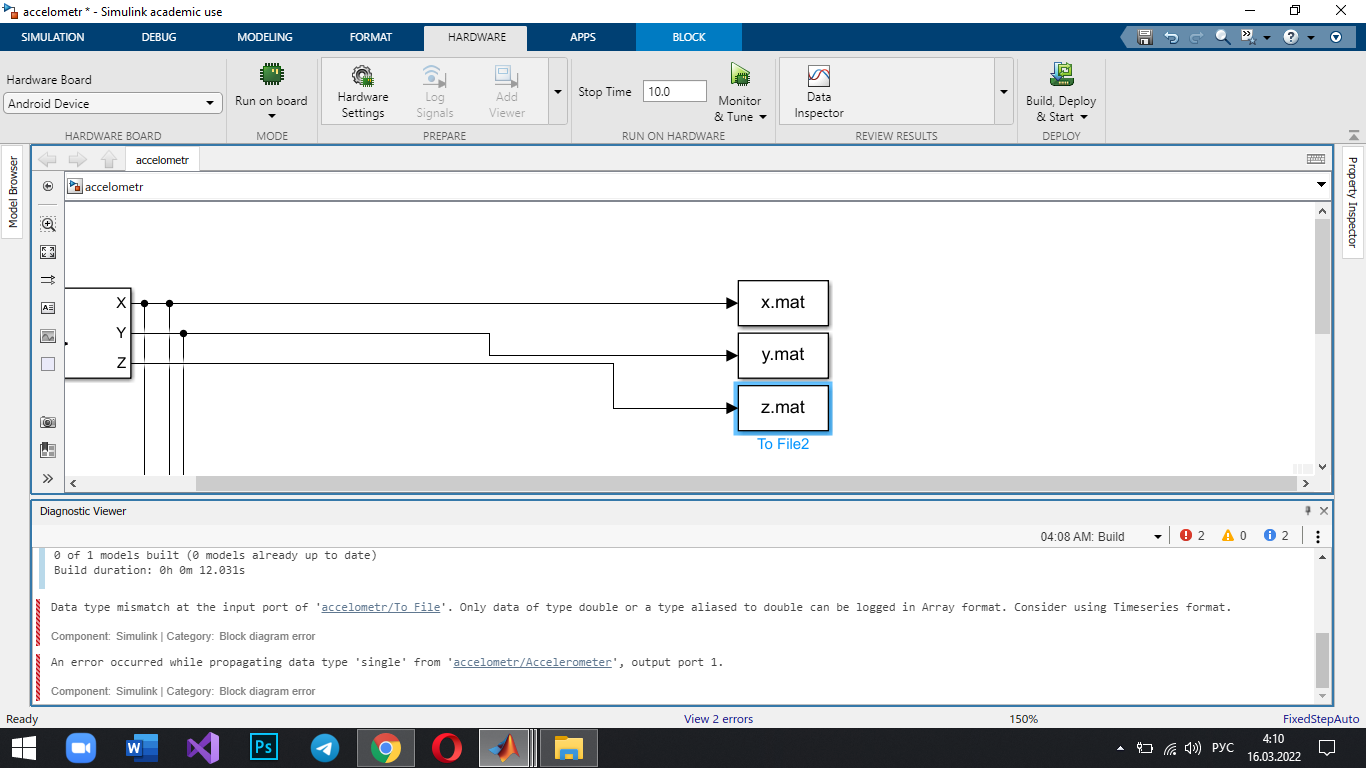The width and height of the screenshot is (1366, 768).
Task: Open Hardware Settings
Action: tap(362, 78)
